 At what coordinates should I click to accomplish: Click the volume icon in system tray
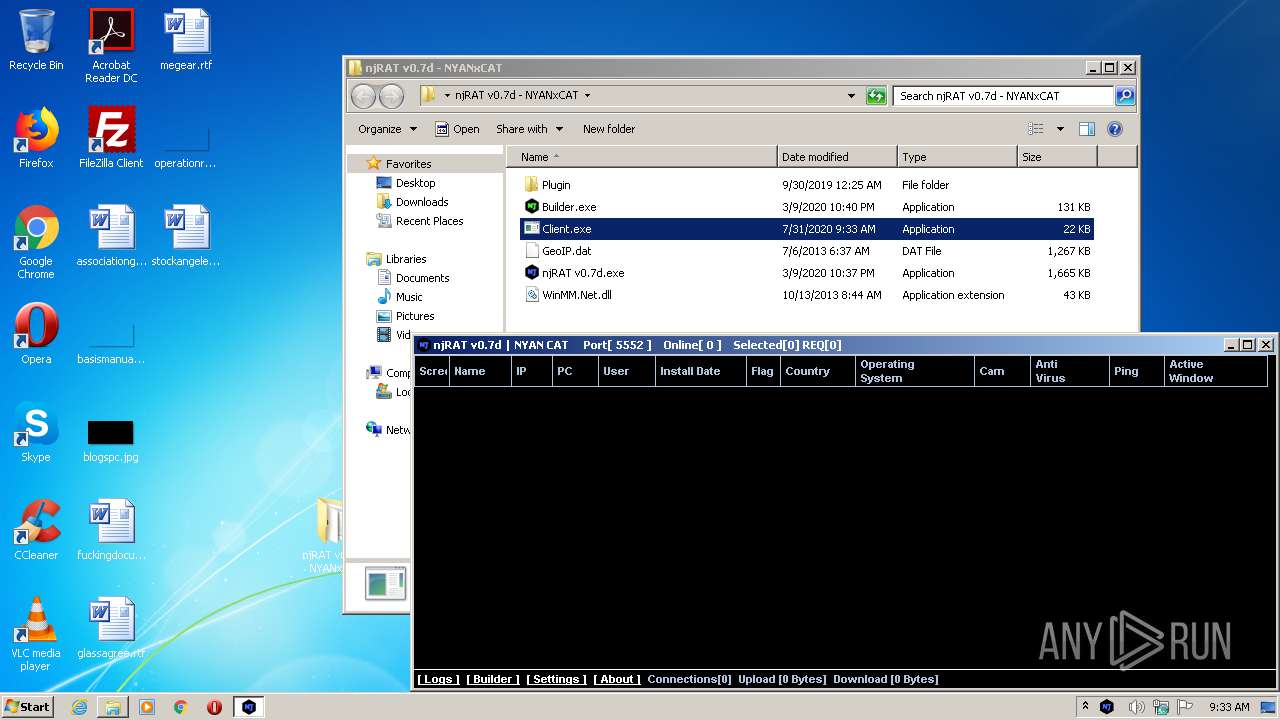coord(1136,707)
